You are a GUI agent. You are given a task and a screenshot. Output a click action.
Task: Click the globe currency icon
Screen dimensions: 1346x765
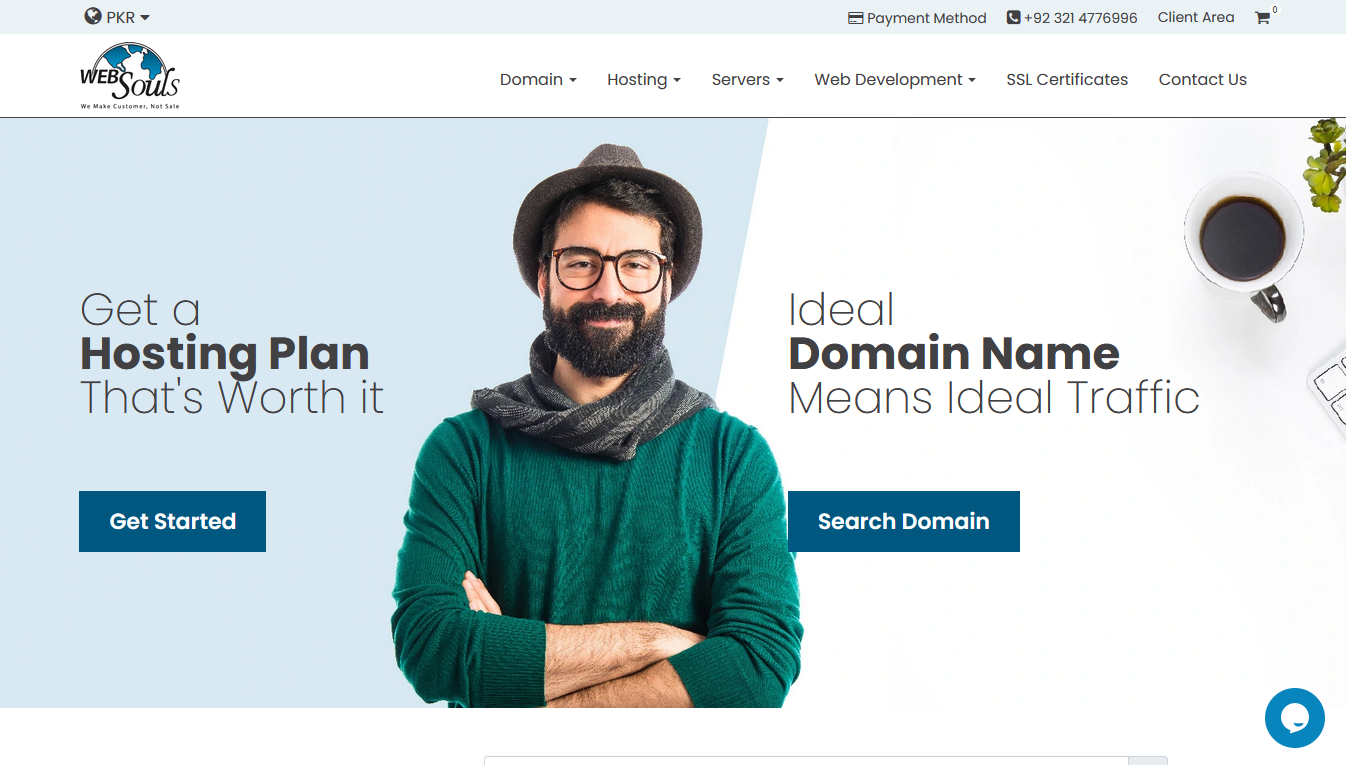tap(93, 16)
